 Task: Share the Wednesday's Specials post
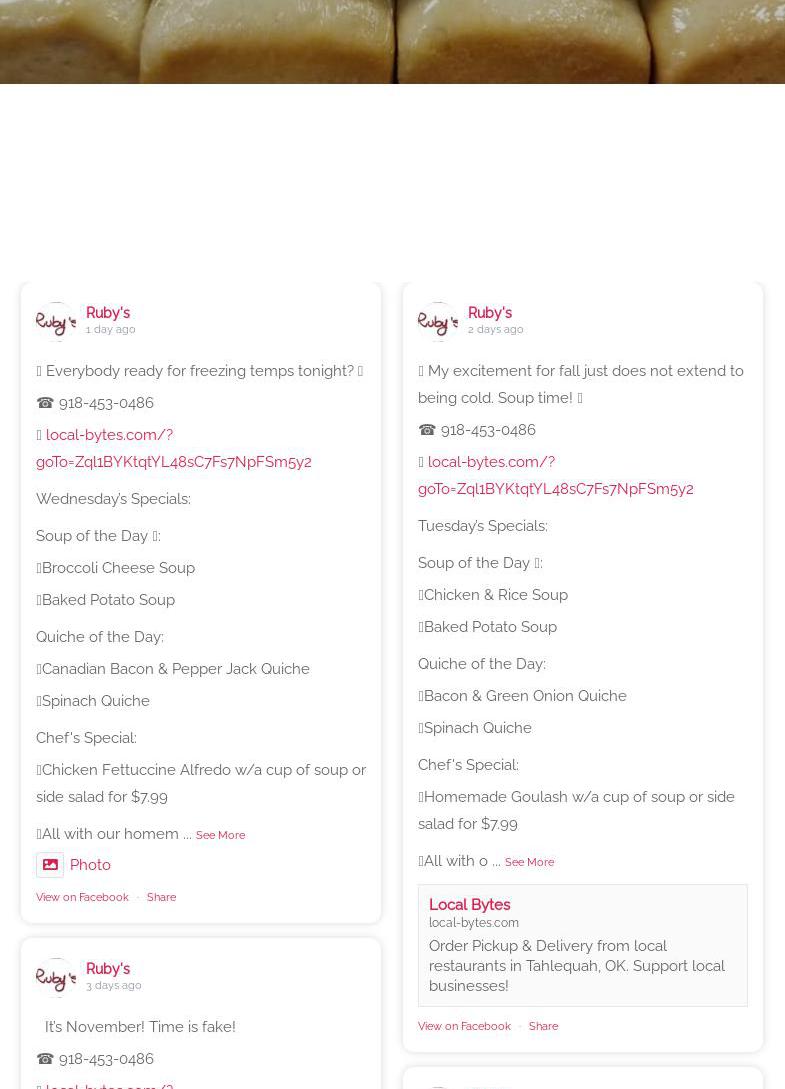[161, 897]
